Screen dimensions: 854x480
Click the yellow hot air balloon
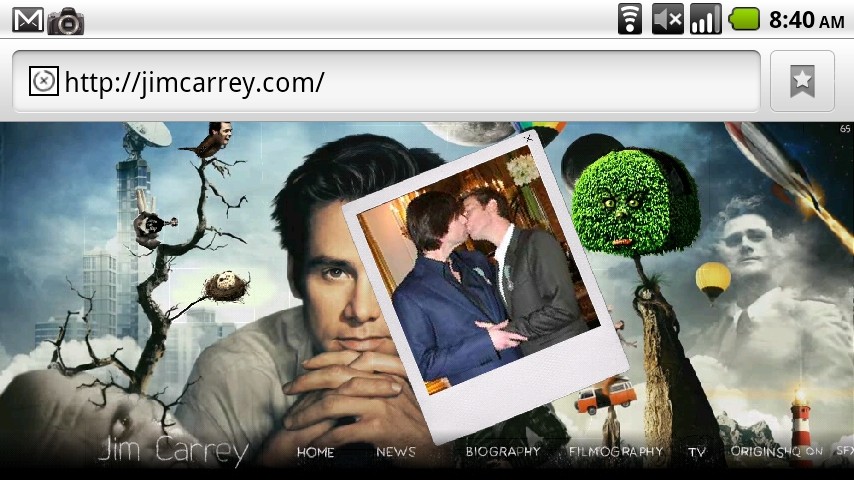(x=712, y=279)
